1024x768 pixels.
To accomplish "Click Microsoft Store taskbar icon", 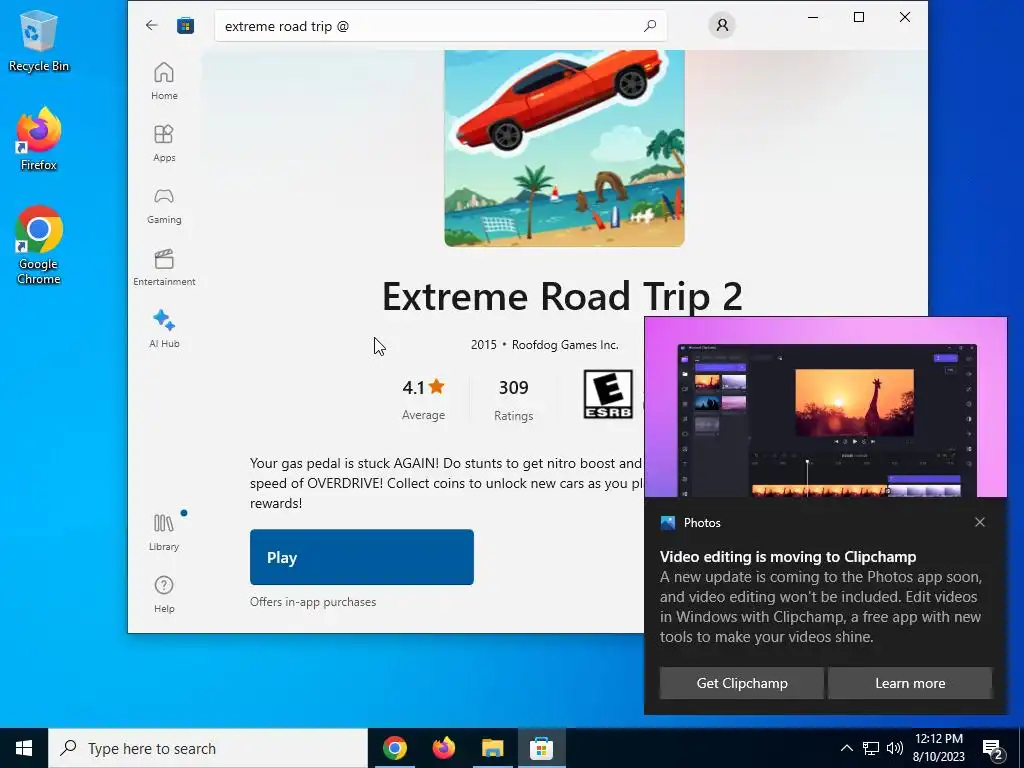I will pyautogui.click(x=541, y=748).
